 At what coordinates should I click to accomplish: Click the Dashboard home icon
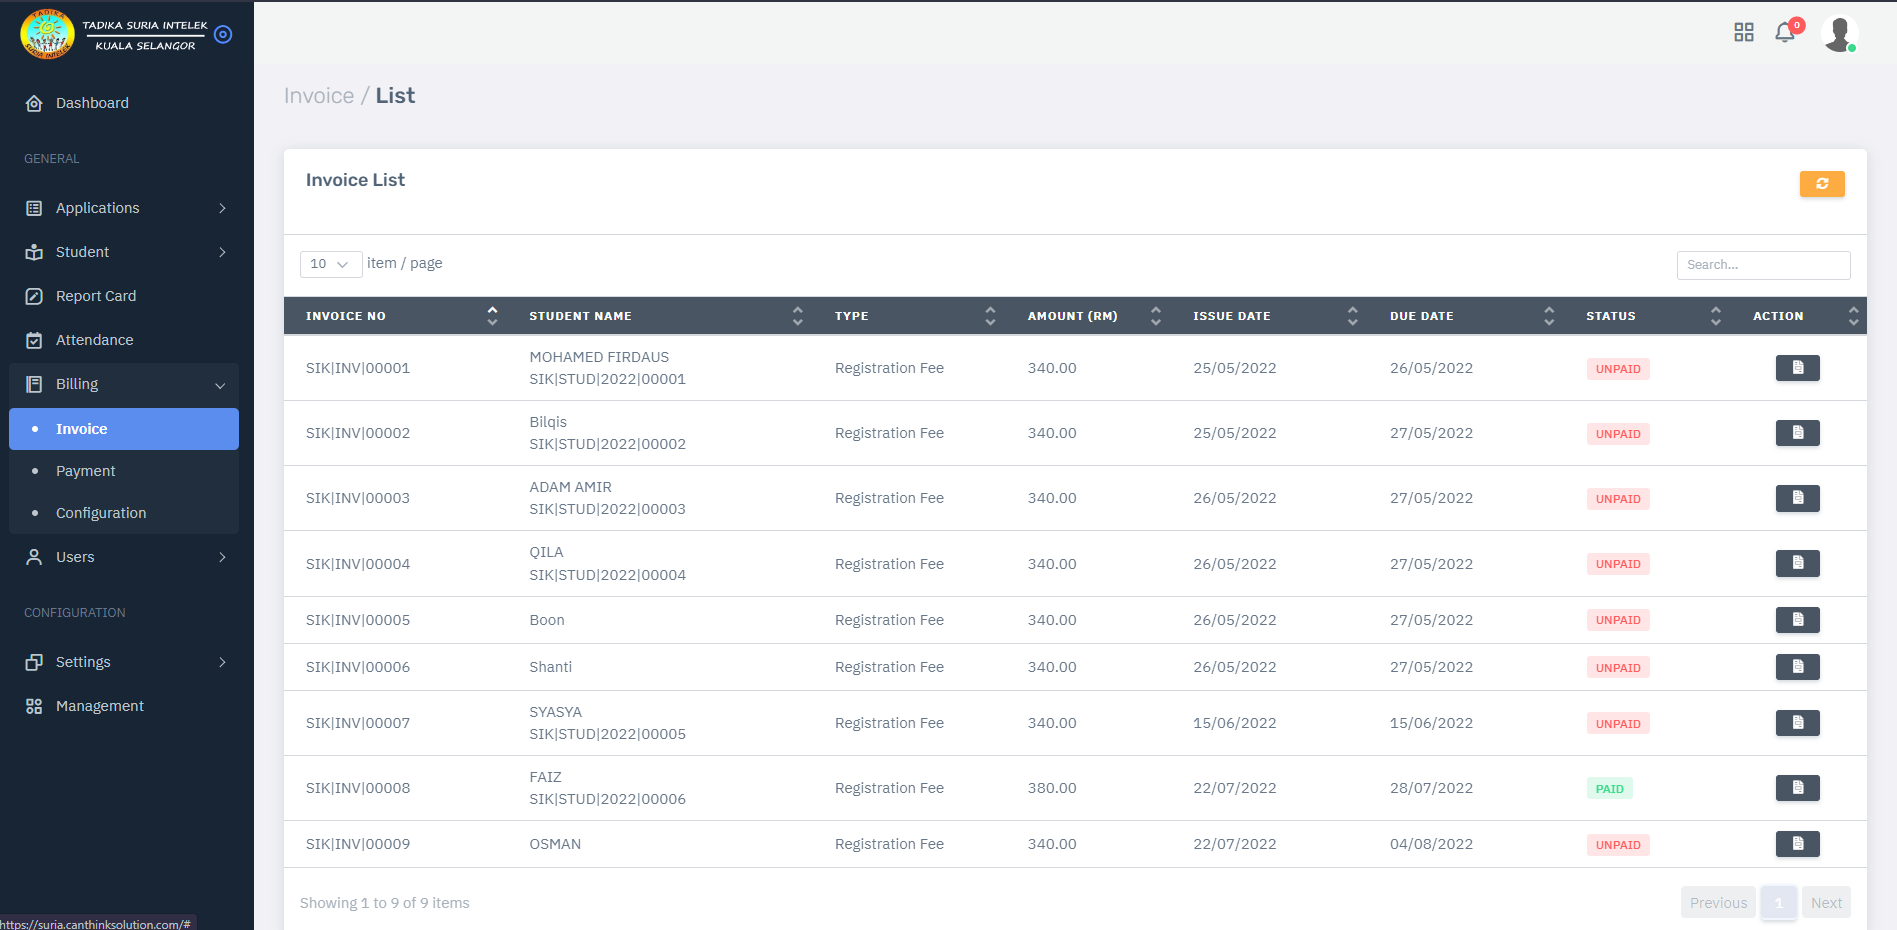[34, 103]
